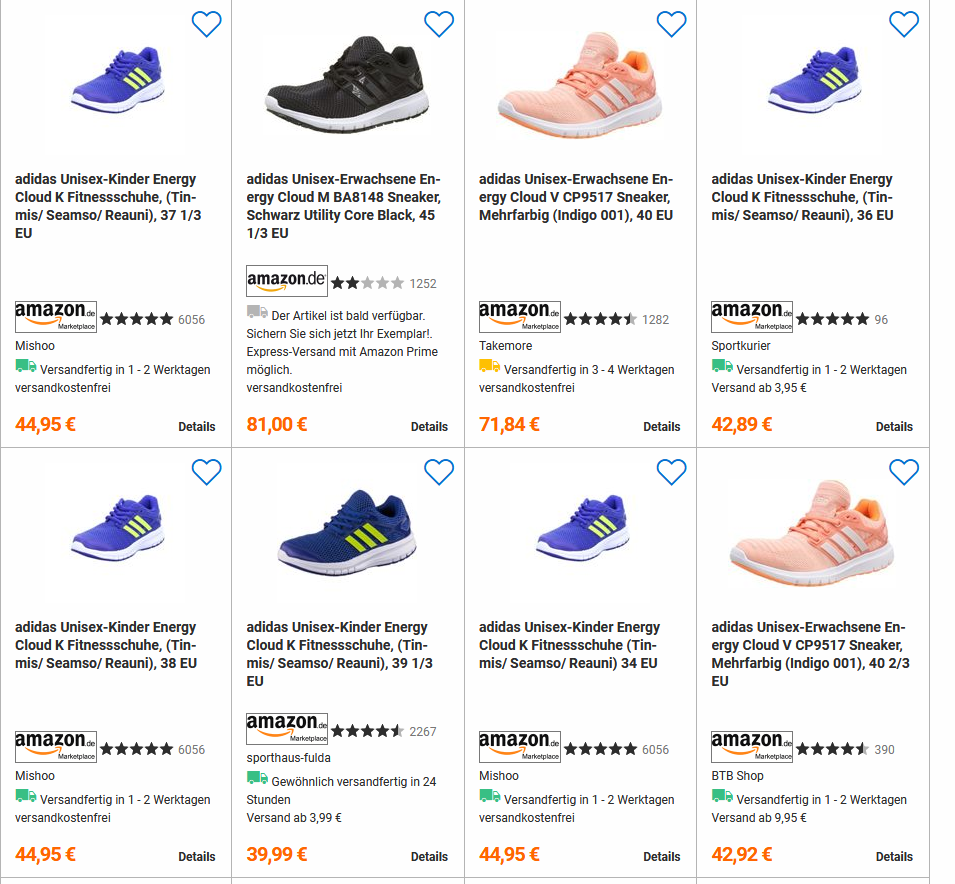Viewport: 955px width, 884px height.
Task: Click star rating with 1282 reviews from Takemore
Action: tap(600, 319)
